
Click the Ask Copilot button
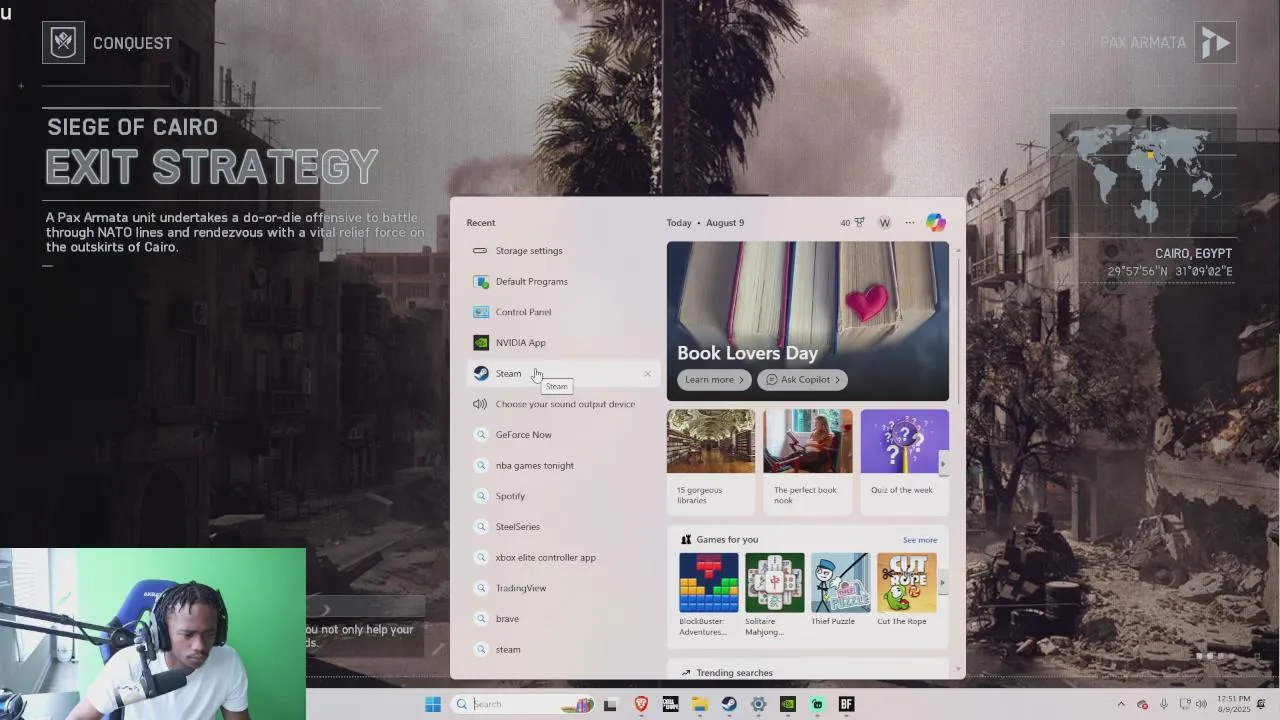tap(803, 380)
